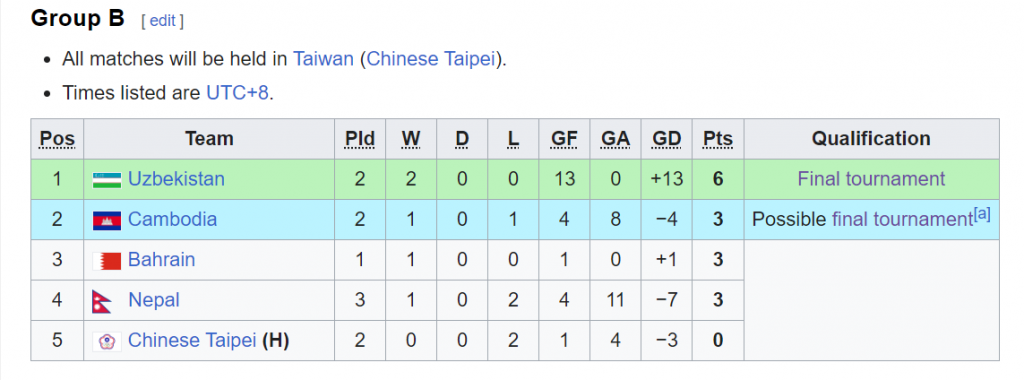Click the Cambodia flag icon
This screenshot has height=380, width=1024.
click(x=106, y=220)
